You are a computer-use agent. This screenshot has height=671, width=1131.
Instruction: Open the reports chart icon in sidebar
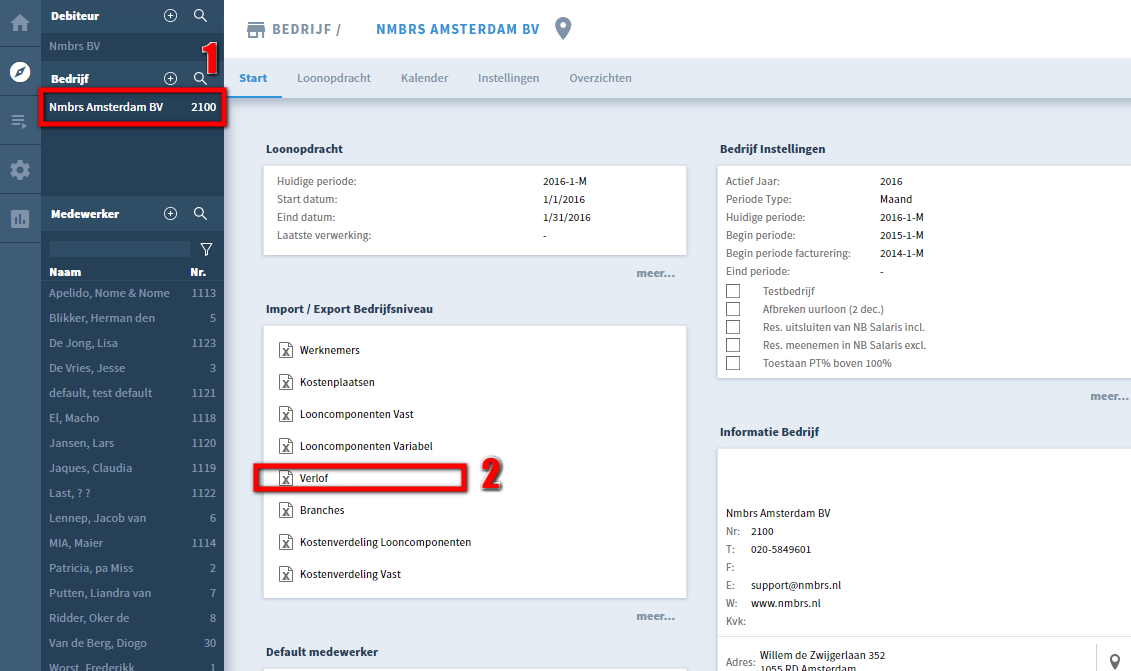20,219
